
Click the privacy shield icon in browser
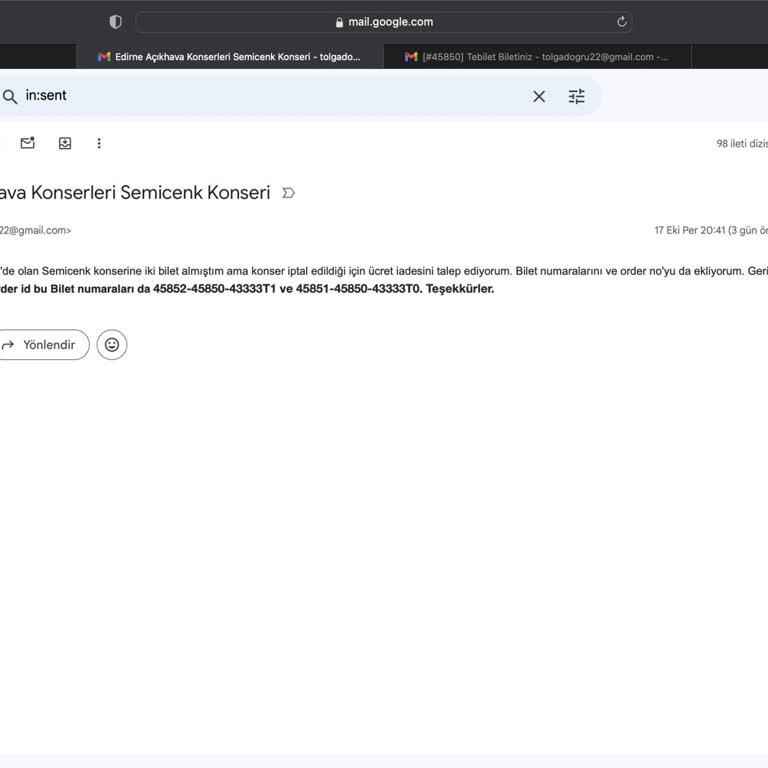115,22
